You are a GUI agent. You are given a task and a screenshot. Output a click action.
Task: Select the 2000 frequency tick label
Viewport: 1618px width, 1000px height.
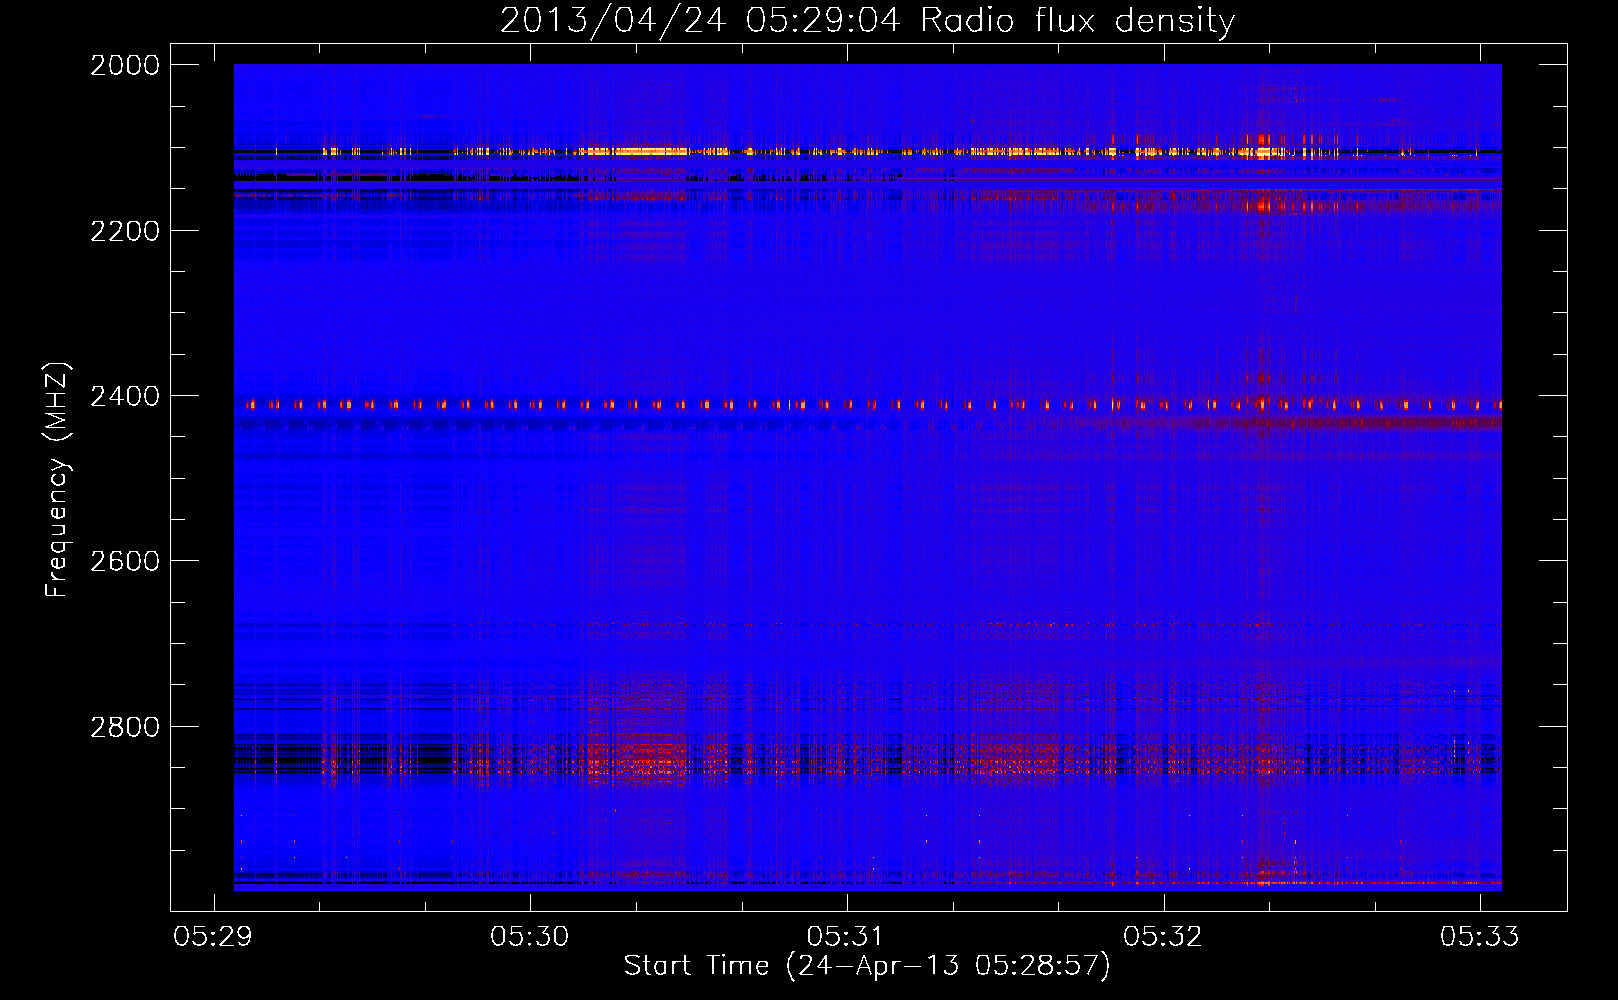125,65
